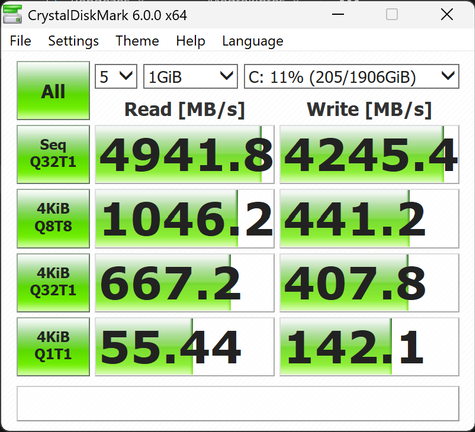Start the 4KiB Q8T8 test
This screenshot has width=475, height=432.
(x=53, y=218)
